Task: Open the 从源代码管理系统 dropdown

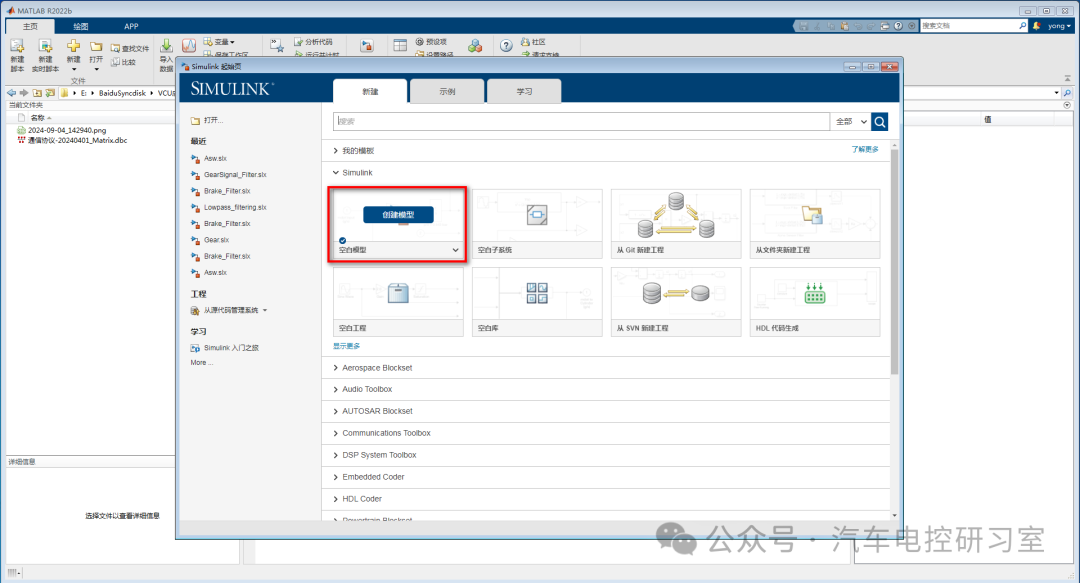Action: 265,310
